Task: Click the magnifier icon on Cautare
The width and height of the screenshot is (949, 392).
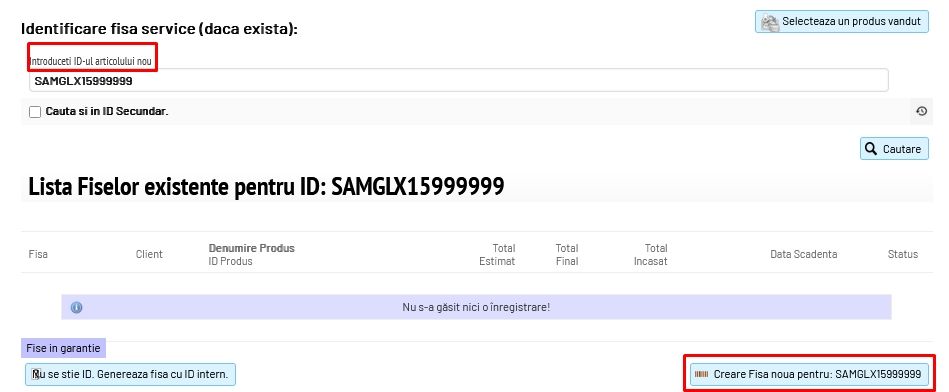Action: click(x=871, y=149)
